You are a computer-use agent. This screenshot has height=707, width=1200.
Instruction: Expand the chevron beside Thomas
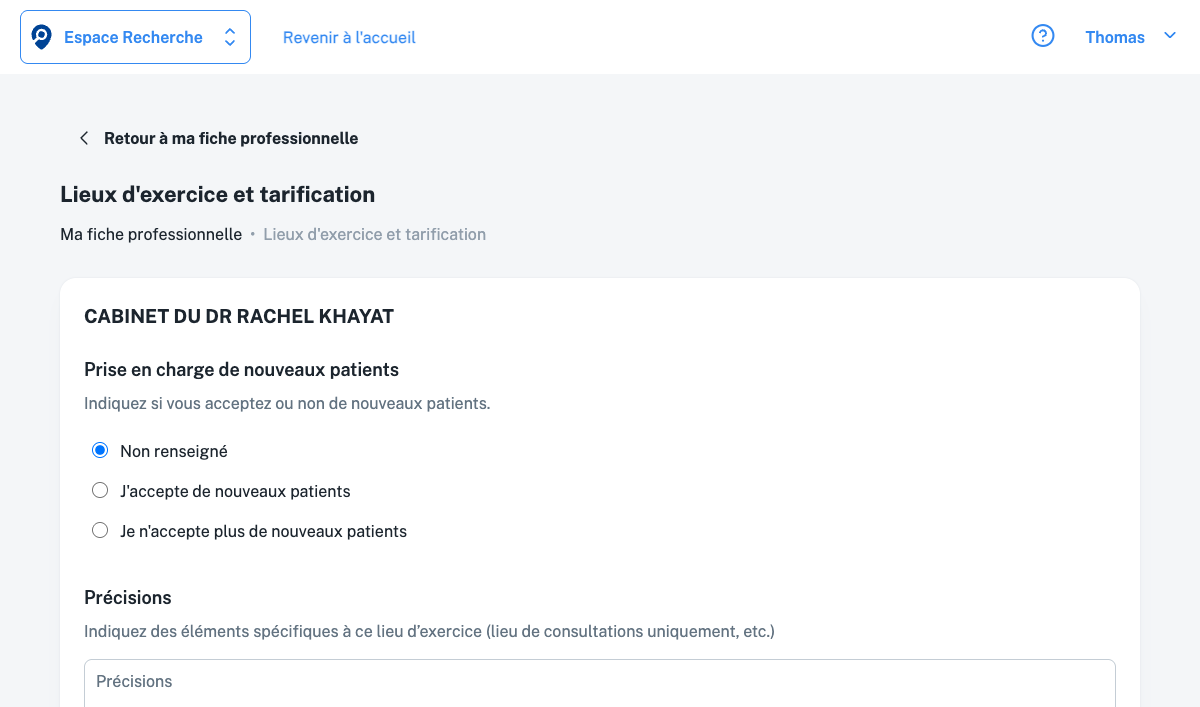(1170, 36)
